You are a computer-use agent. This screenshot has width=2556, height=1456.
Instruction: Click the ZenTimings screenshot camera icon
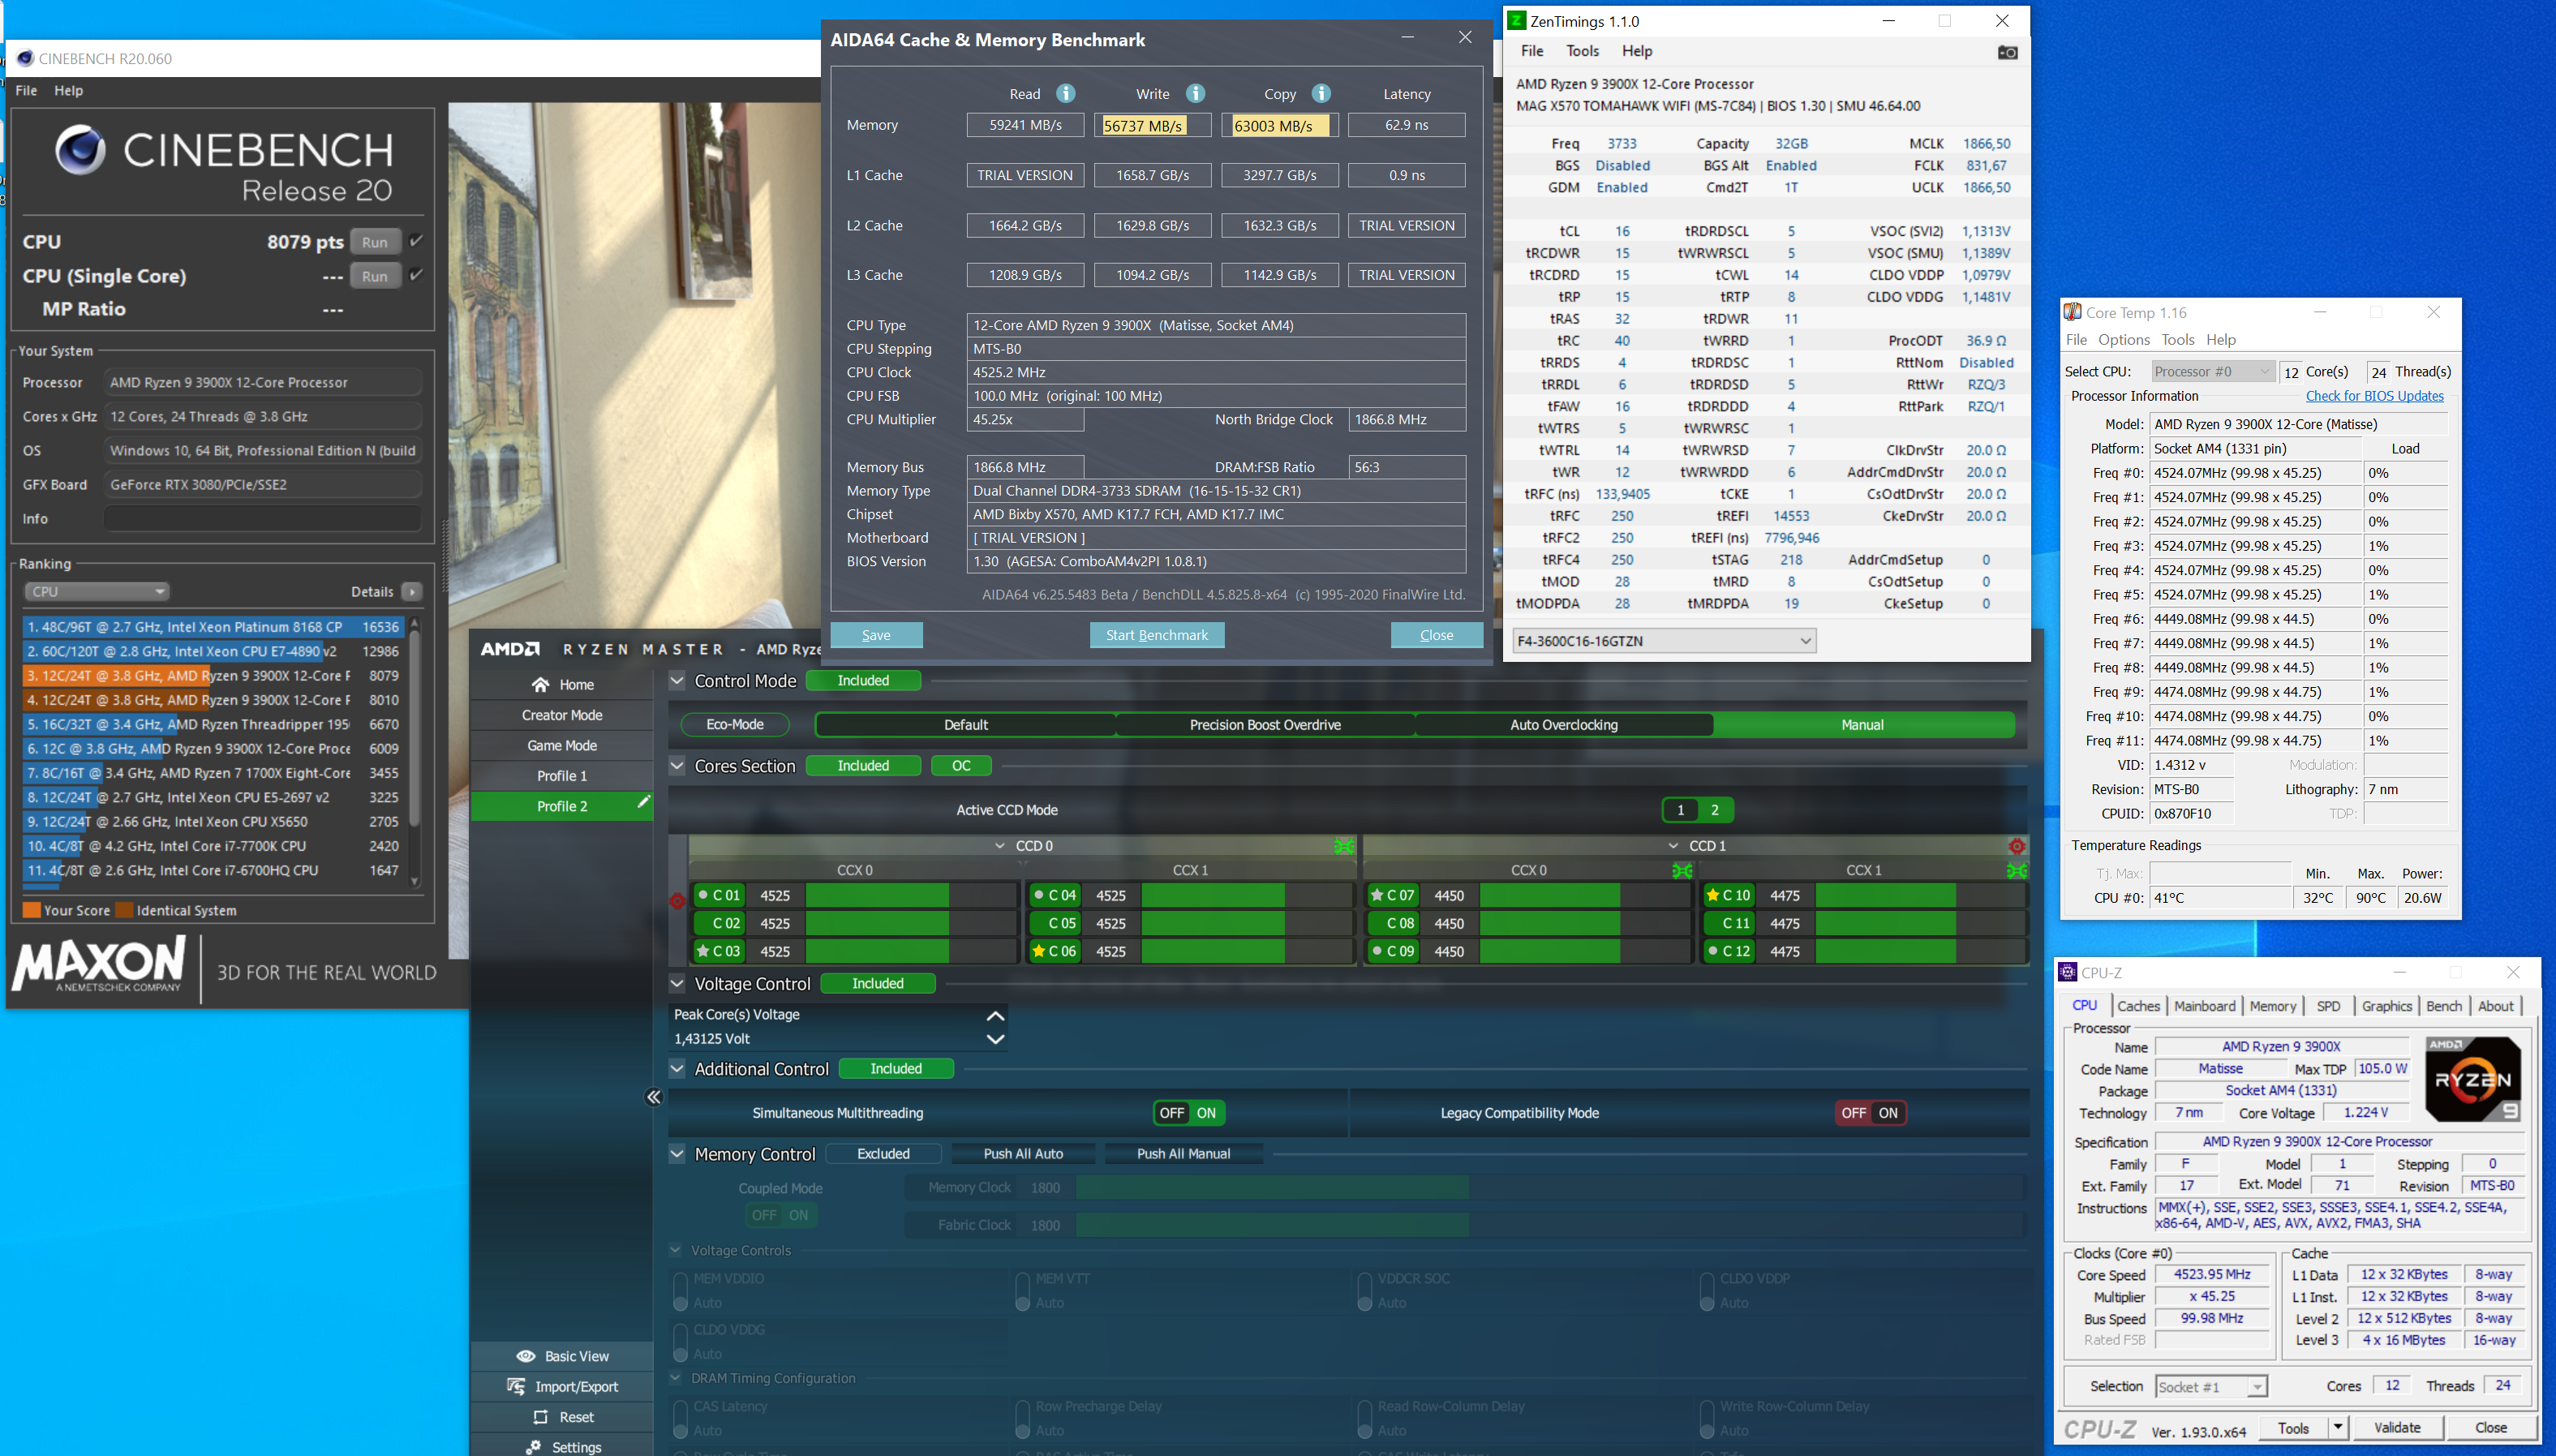point(2006,52)
